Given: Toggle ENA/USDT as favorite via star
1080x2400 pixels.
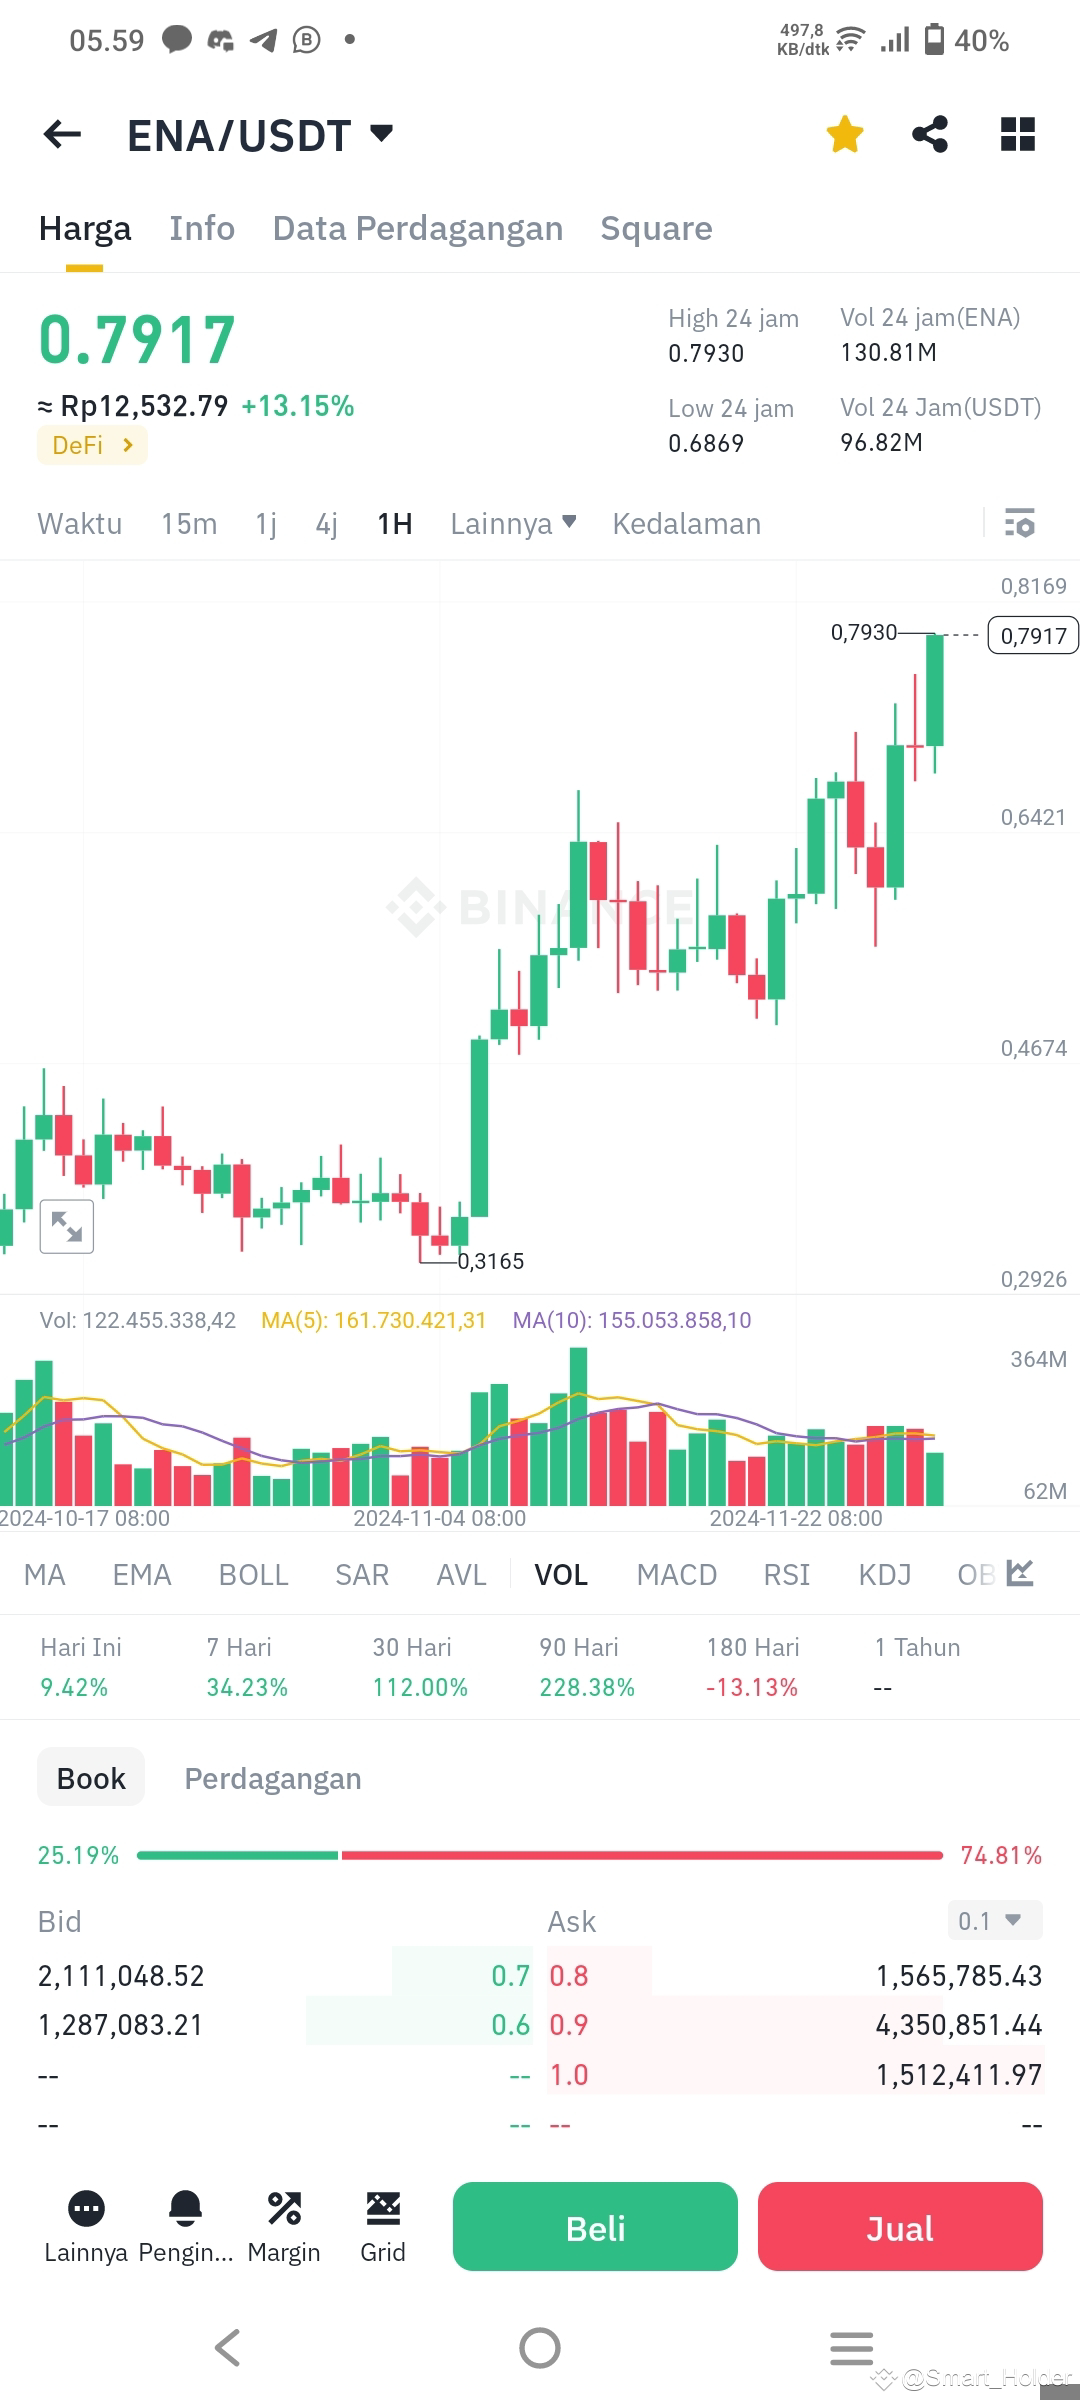Looking at the screenshot, I should click(844, 133).
